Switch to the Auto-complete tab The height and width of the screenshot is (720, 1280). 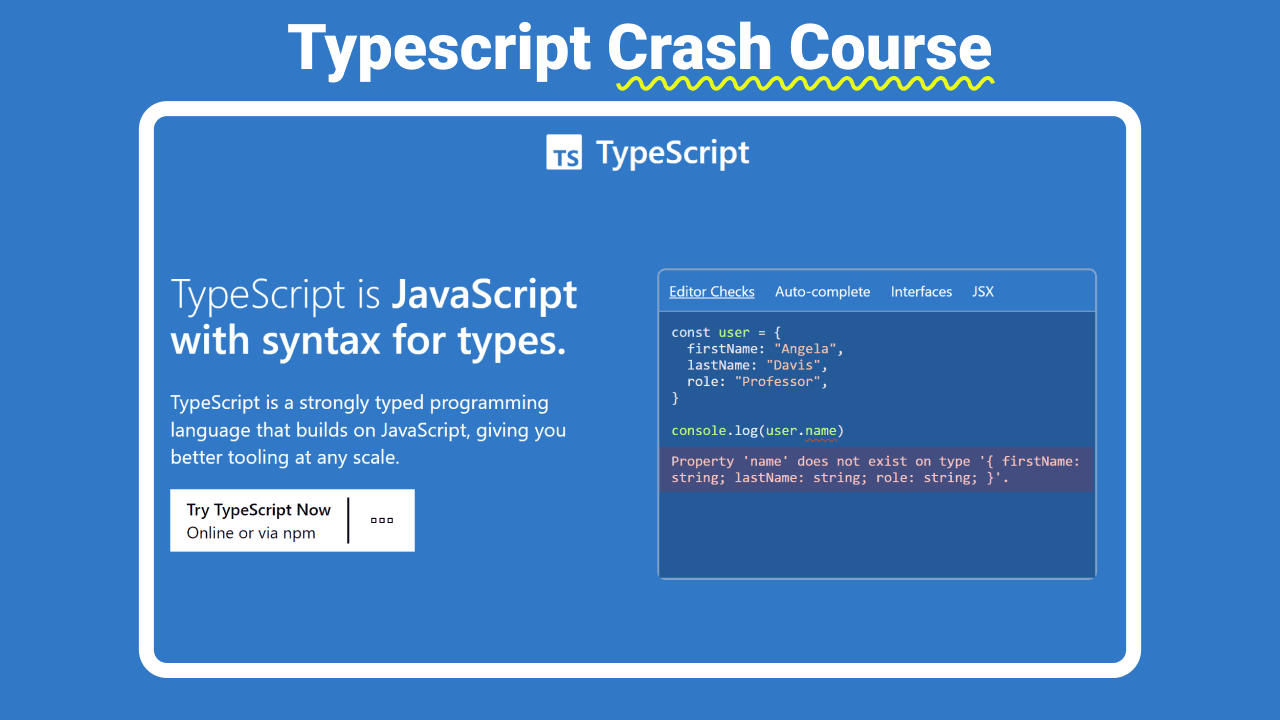pos(822,292)
